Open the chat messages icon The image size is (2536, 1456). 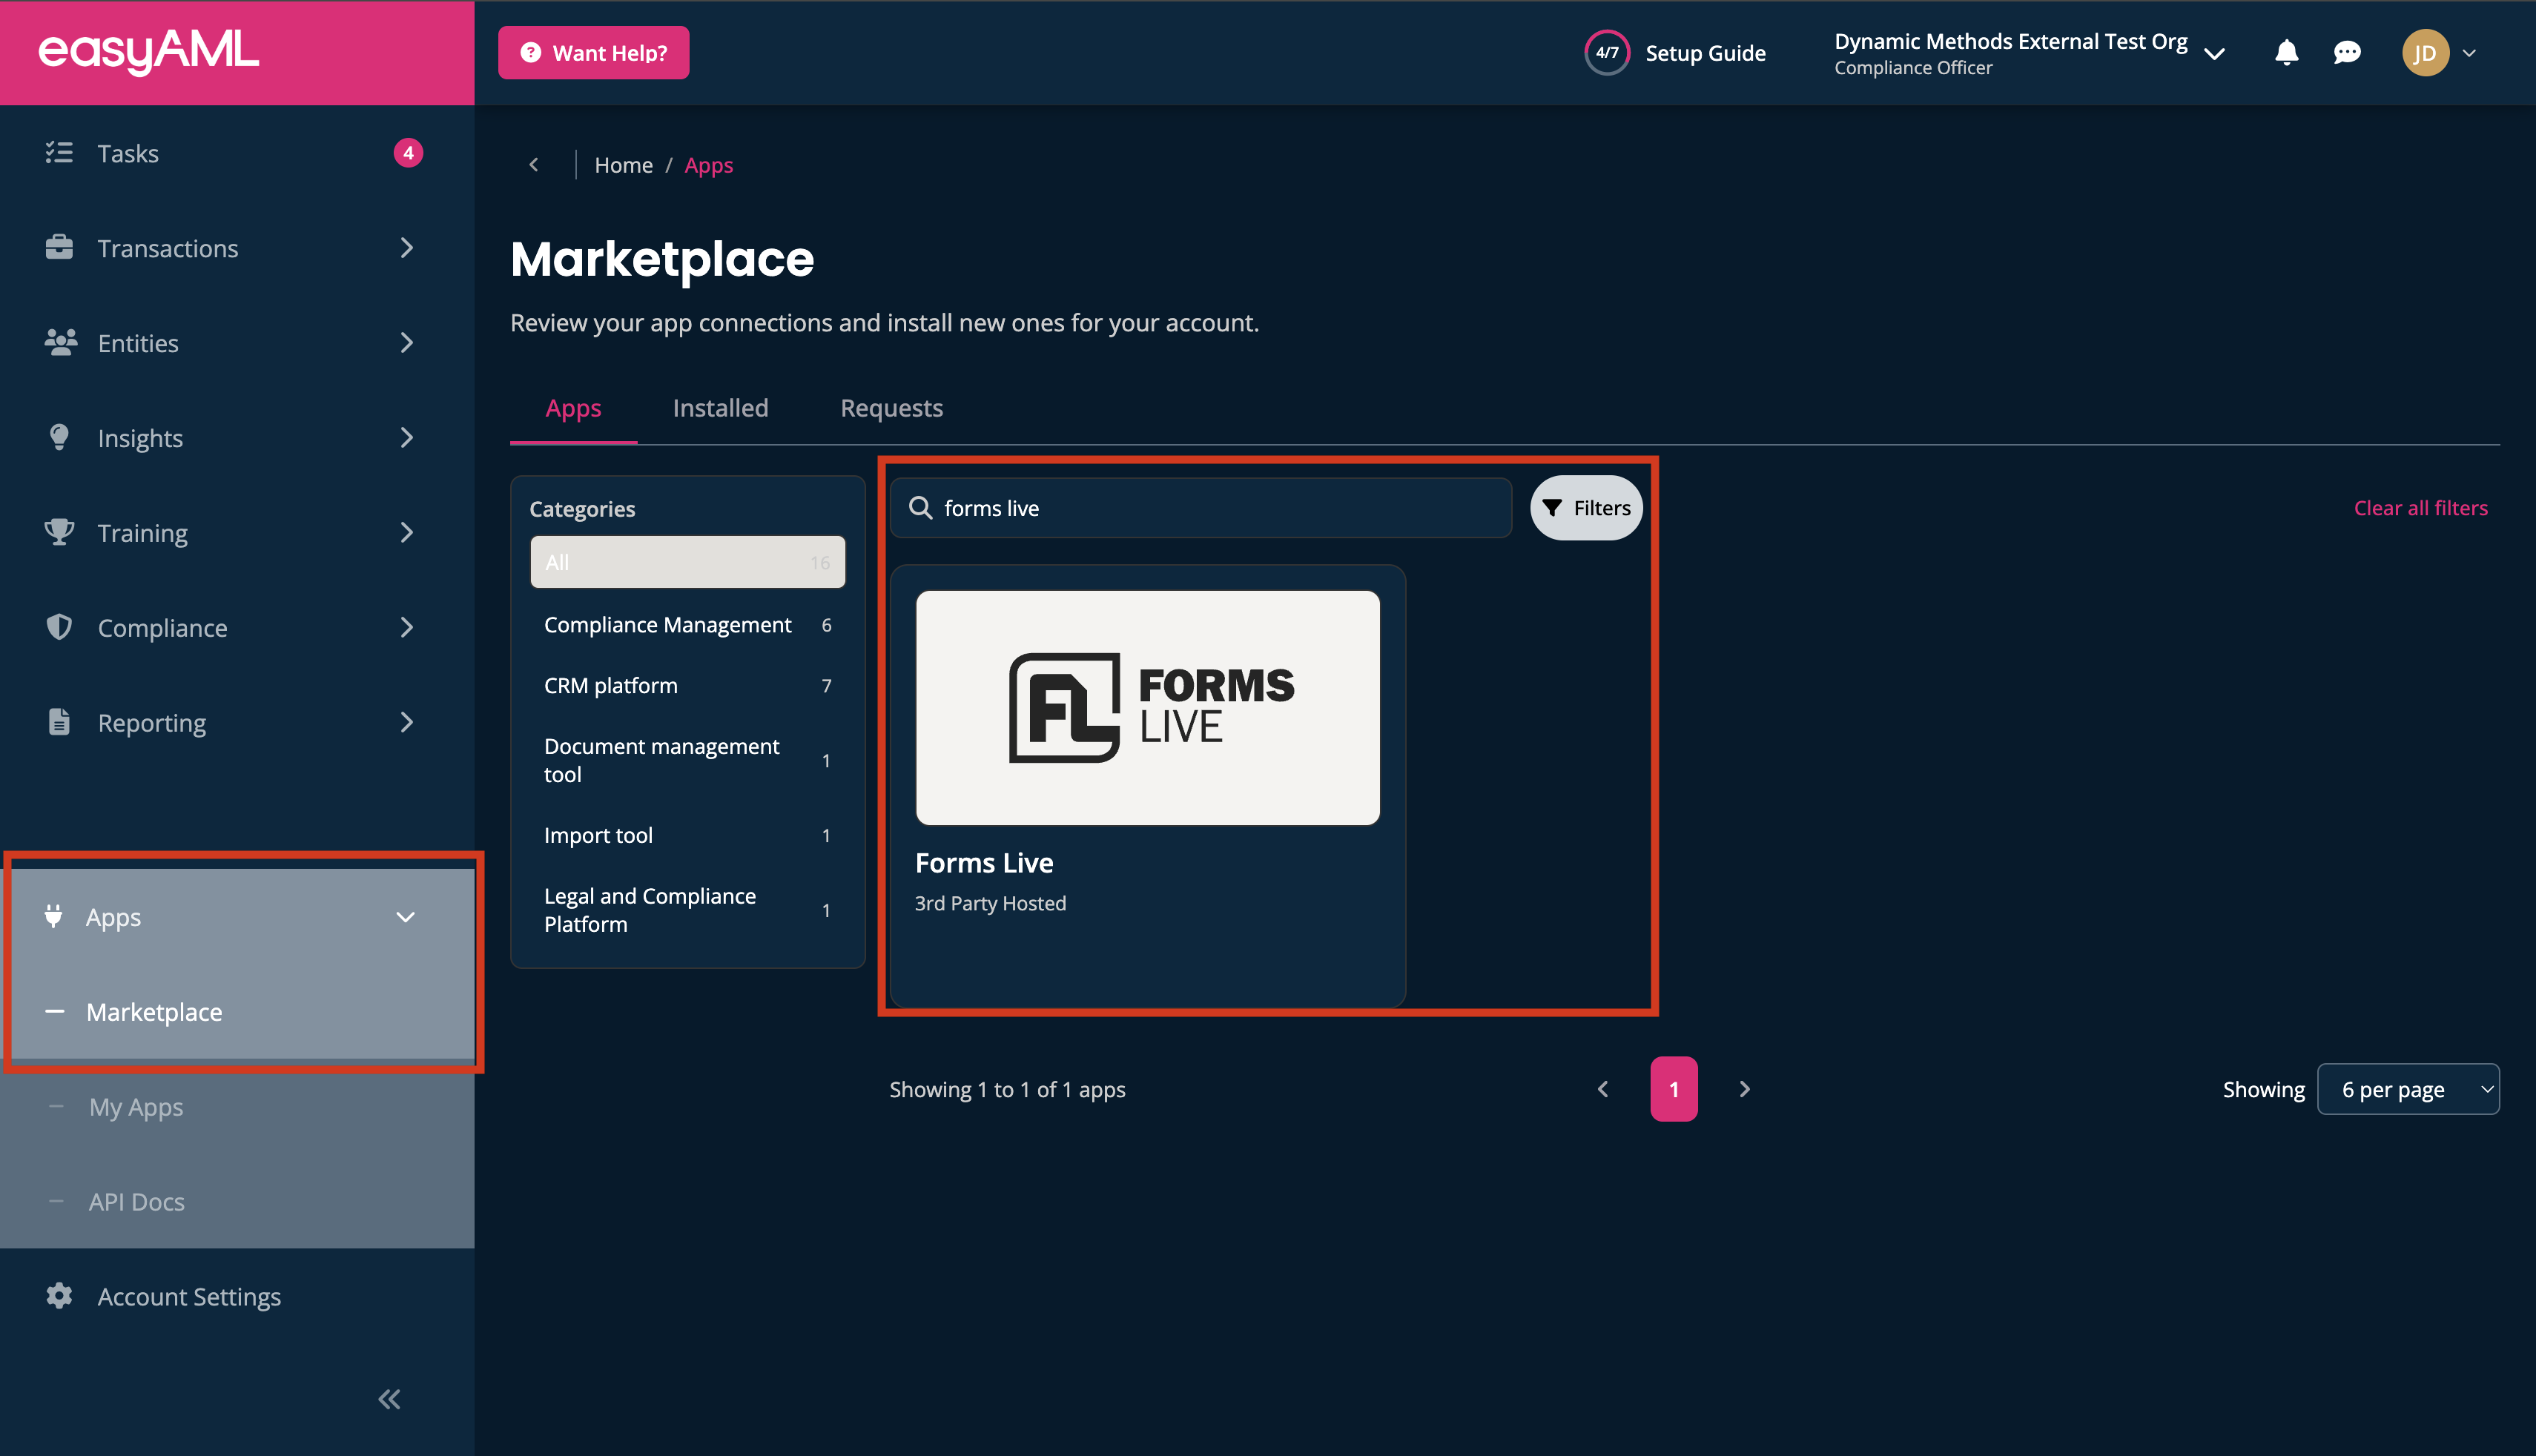tap(2347, 53)
